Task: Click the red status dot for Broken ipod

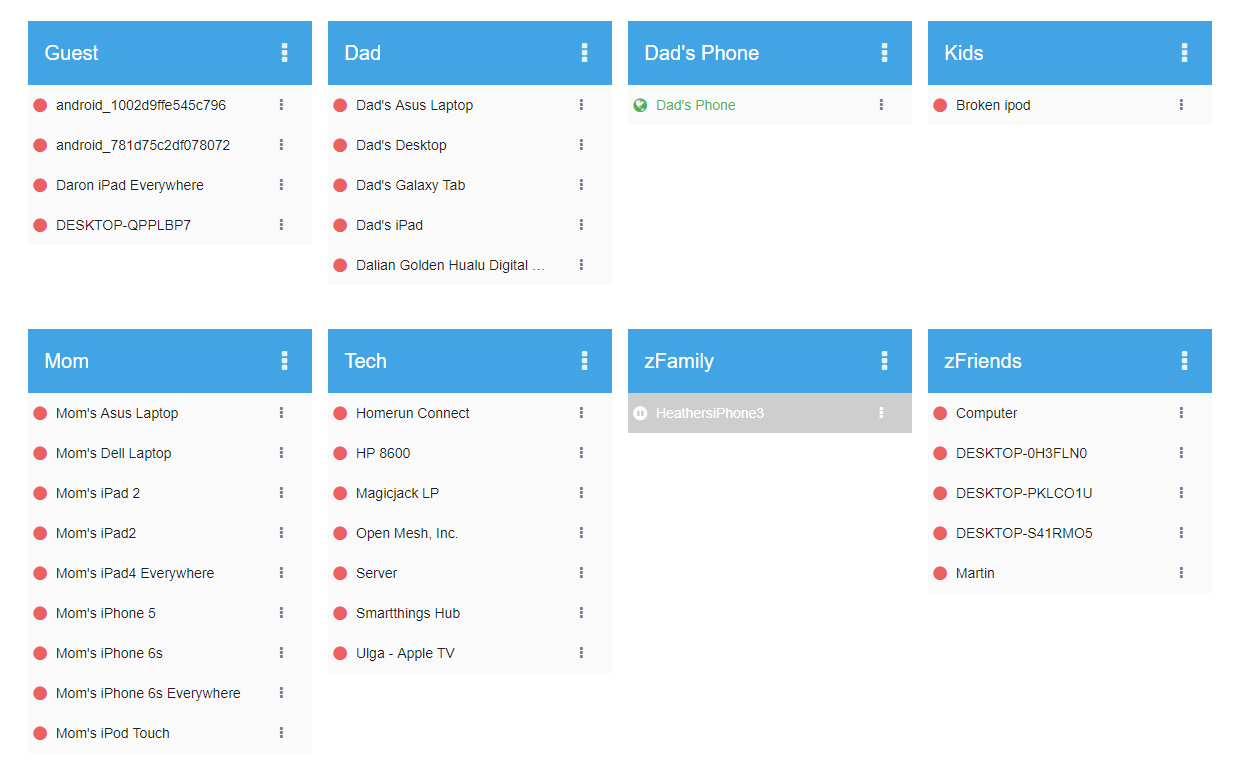Action: coord(940,105)
